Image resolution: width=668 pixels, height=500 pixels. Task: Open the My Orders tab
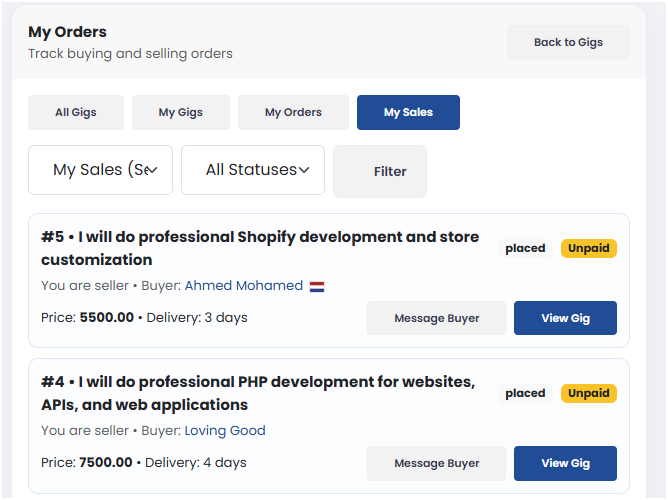(293, 113)
